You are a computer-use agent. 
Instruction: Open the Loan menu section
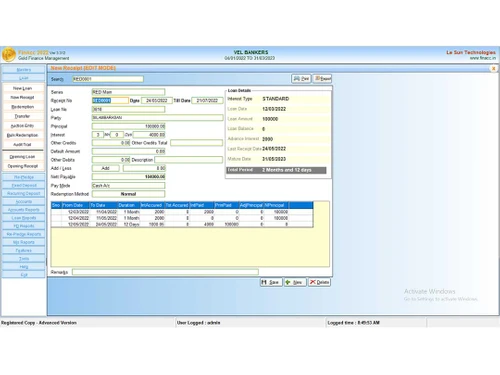(x=23, y=78)
